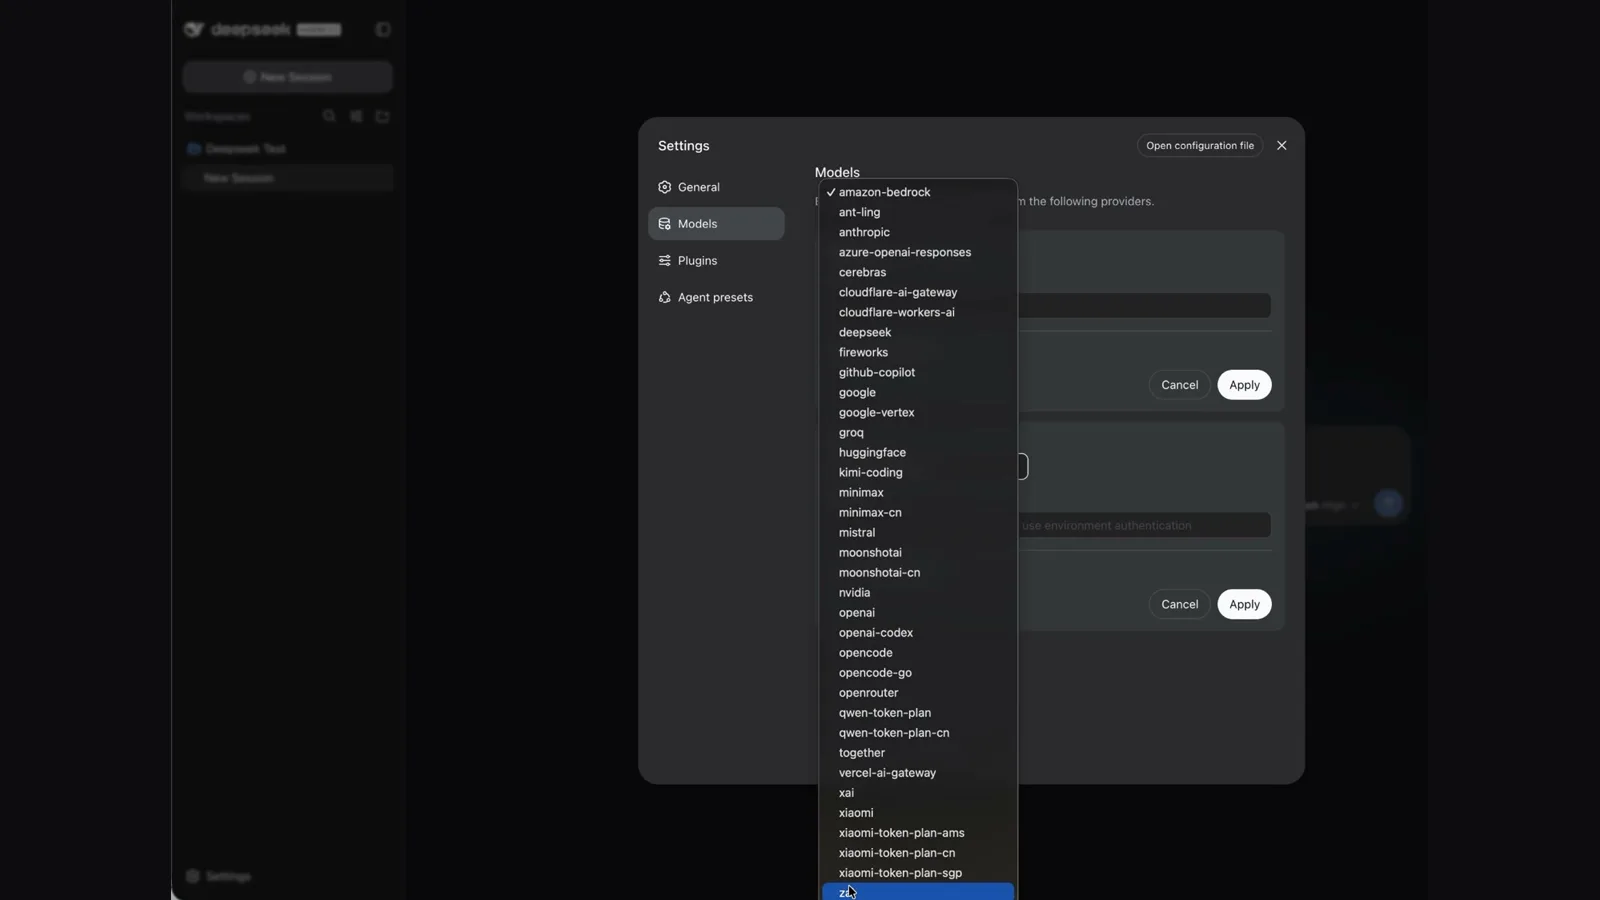Pick nvidia in the provider list
The height and width of the screenshot is (900, 1600).
[x=918, y=592]
